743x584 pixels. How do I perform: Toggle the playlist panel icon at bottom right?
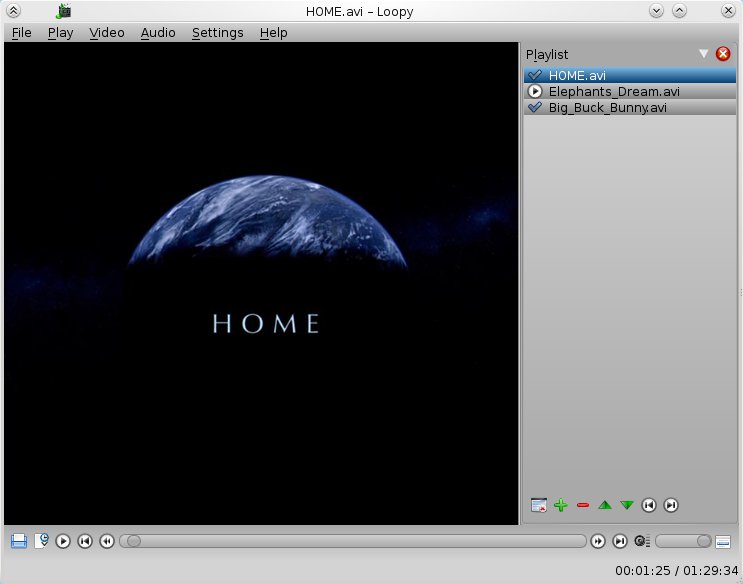pyautogui.click(x=723, y=541)
